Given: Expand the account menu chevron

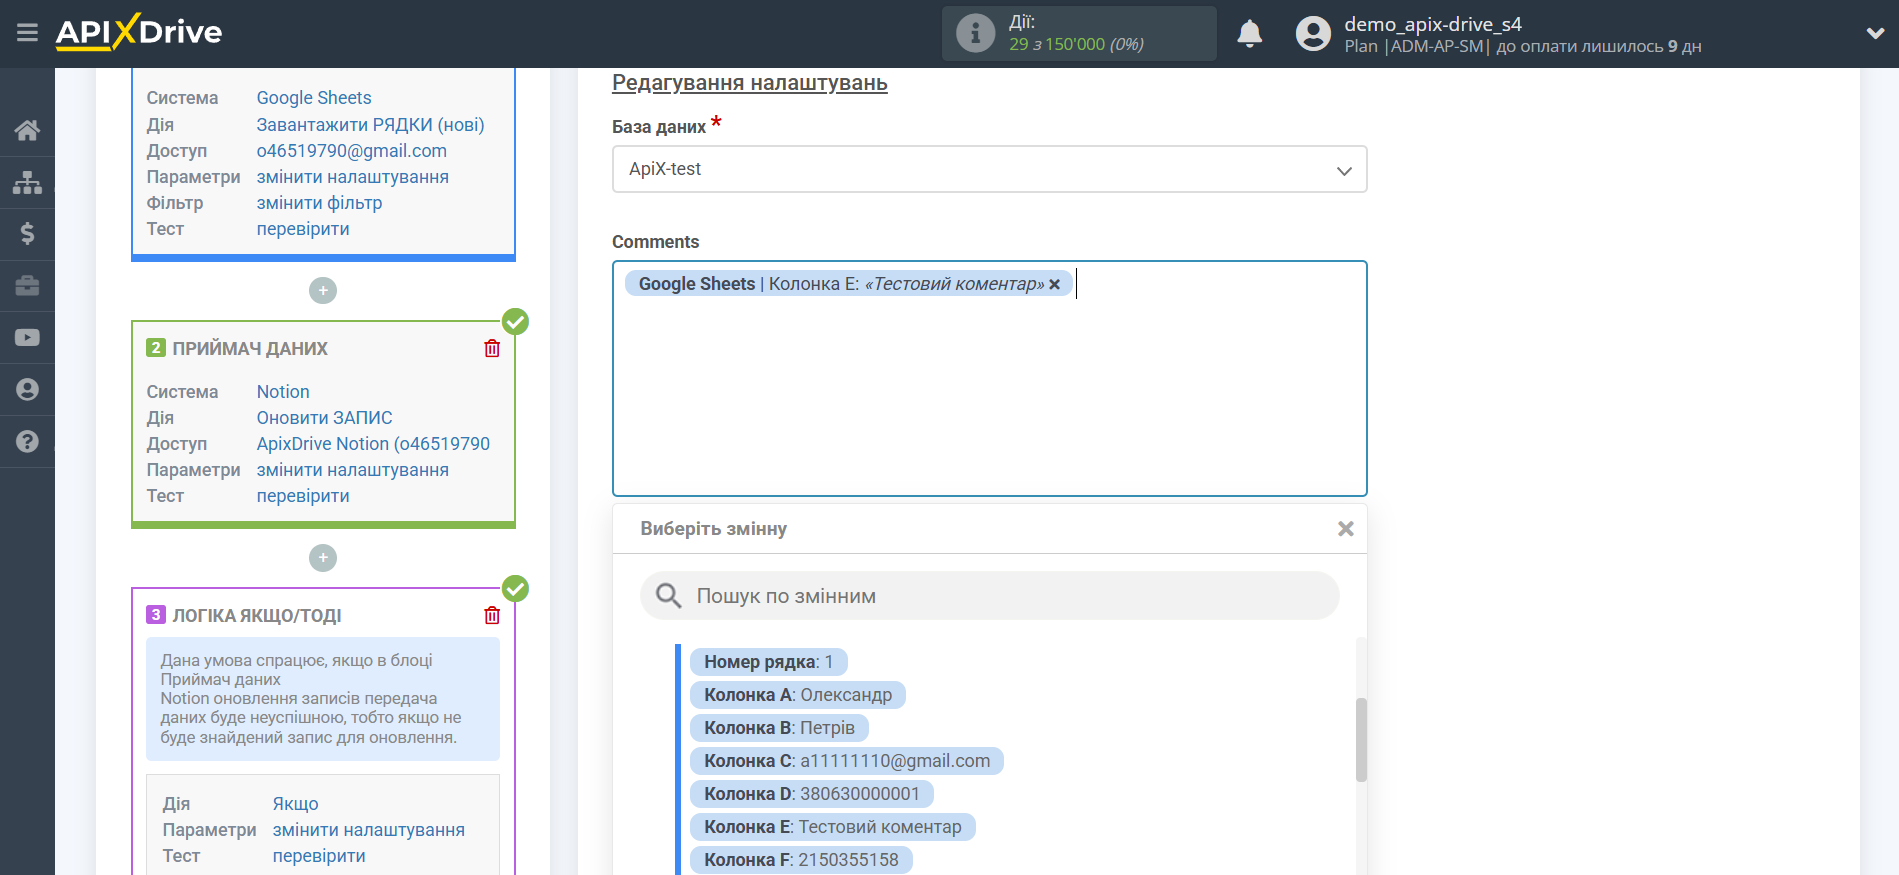Looking at the screenshot, I should (x=1875, y=33).
